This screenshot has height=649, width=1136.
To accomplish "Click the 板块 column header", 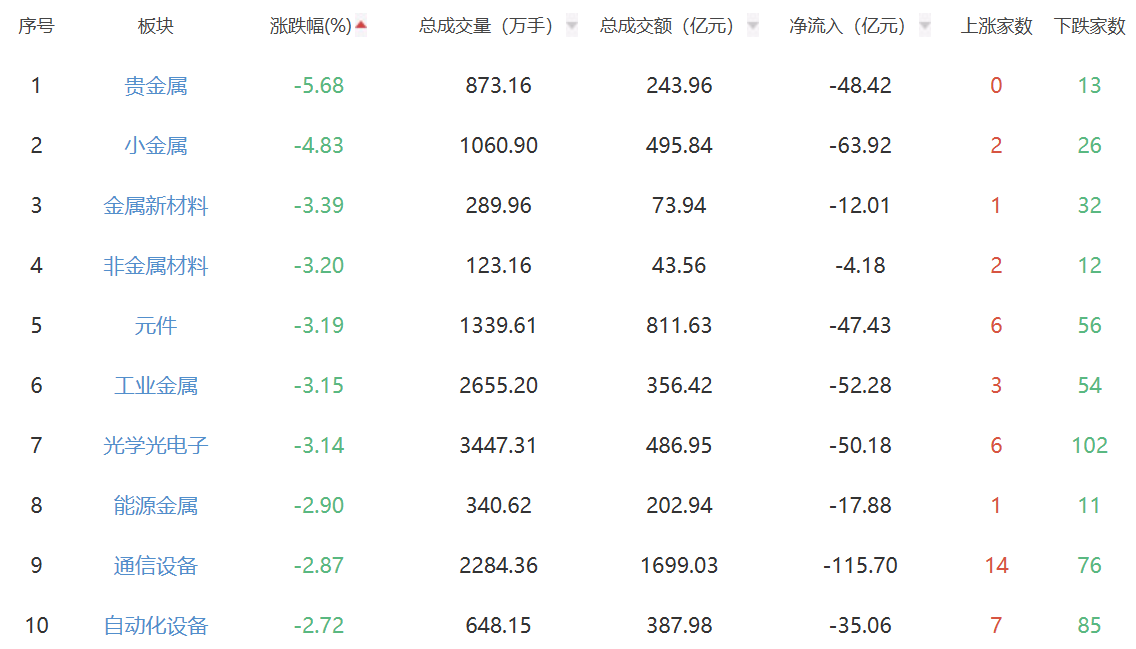I will [x=156, y=27].
